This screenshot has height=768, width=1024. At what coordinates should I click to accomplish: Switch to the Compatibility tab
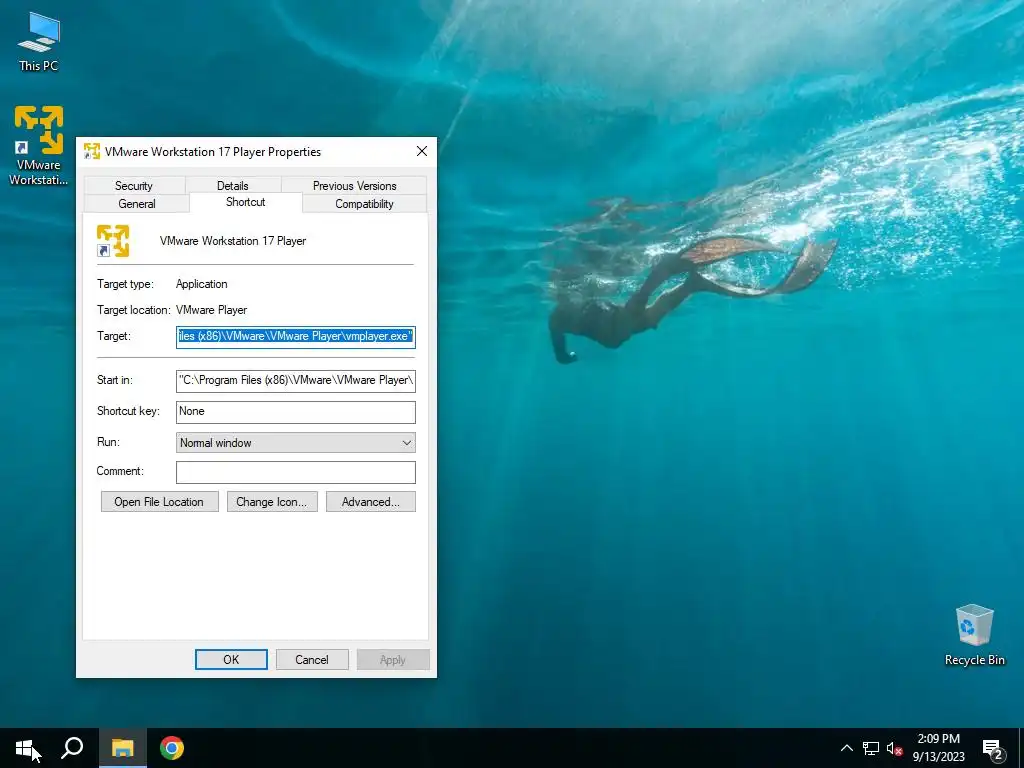click(x=364, y=204)
